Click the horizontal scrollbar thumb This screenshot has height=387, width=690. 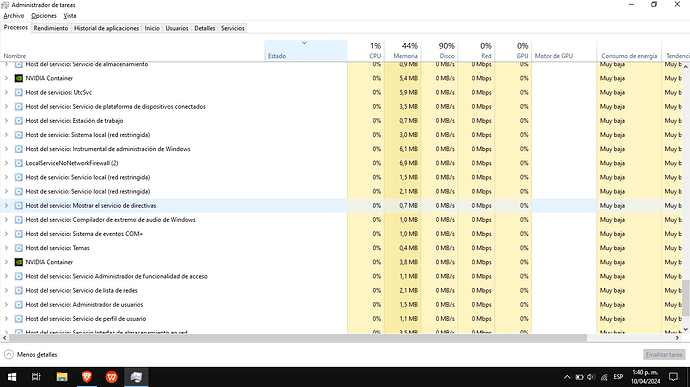click(x=297, y=338)
